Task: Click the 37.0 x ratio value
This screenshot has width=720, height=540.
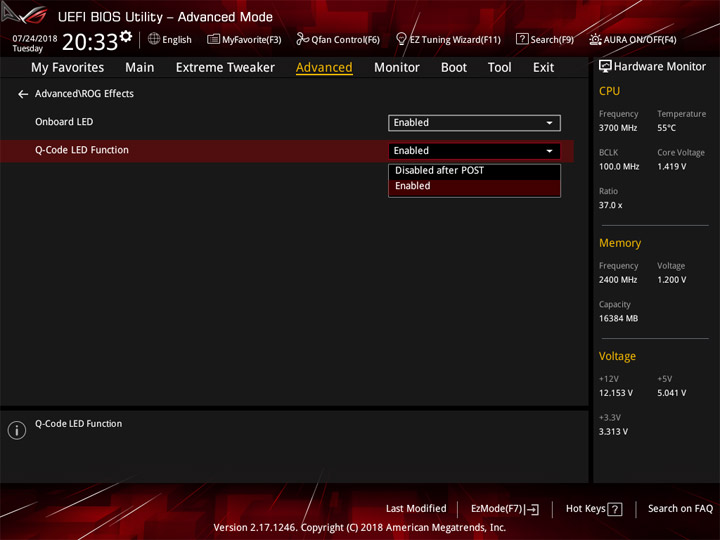Action: [x=610, y=205]
